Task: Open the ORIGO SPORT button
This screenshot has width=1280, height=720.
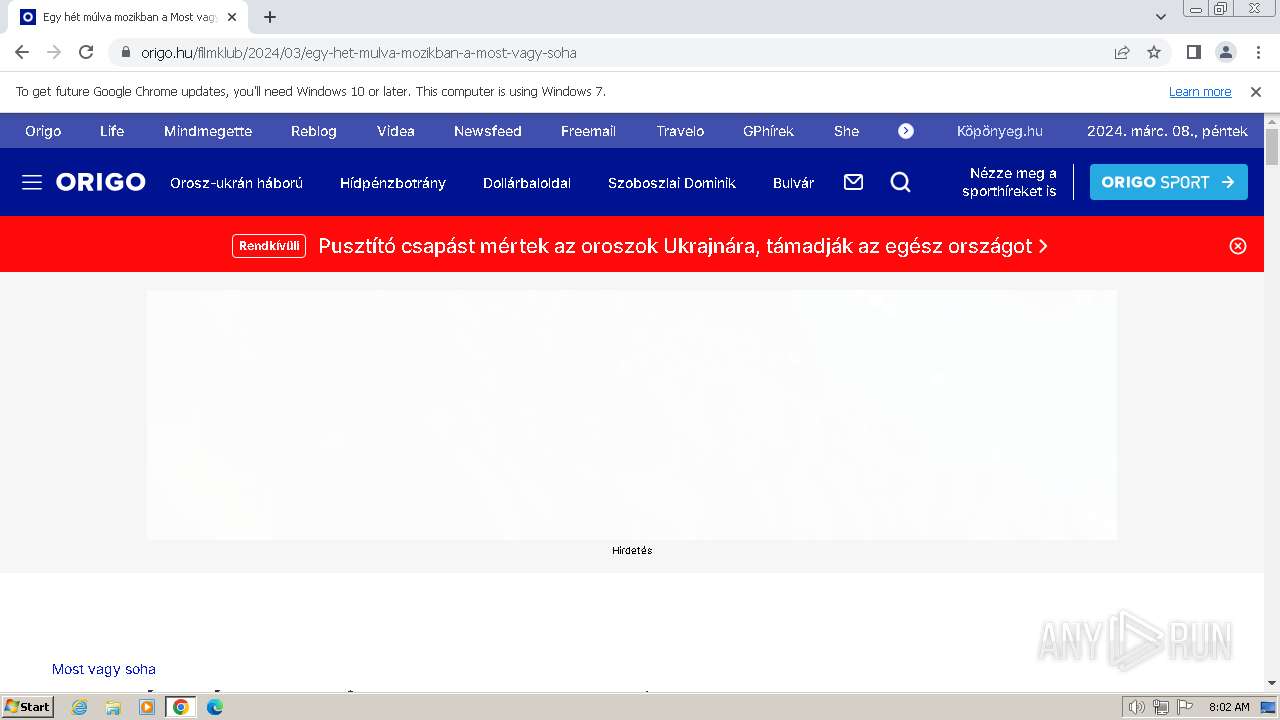Action: (1168, 182)
